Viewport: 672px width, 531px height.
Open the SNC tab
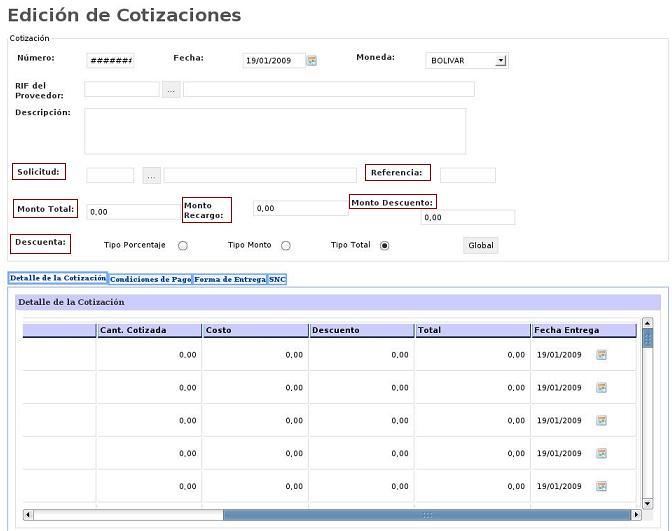[x=277, y=280]
